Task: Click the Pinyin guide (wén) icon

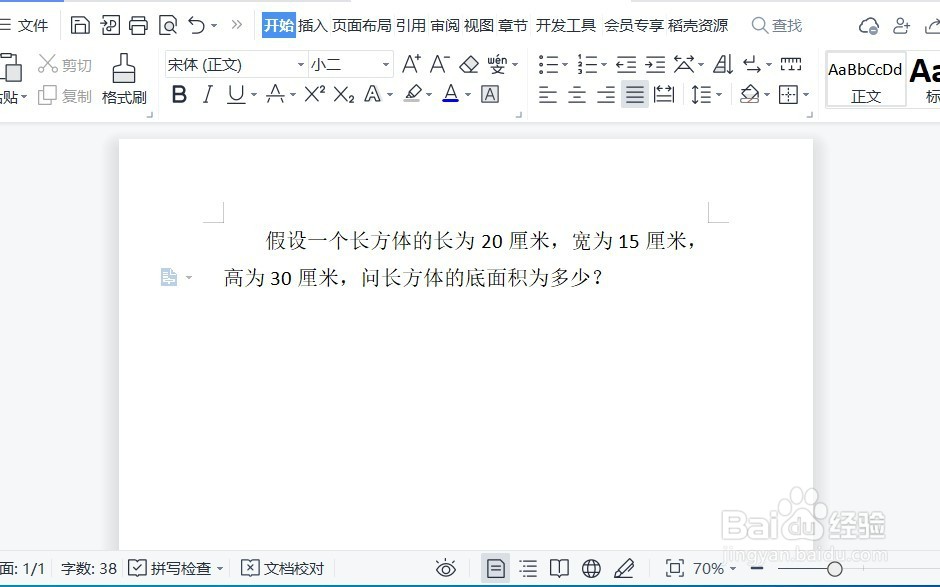Action: coord(497,65)
